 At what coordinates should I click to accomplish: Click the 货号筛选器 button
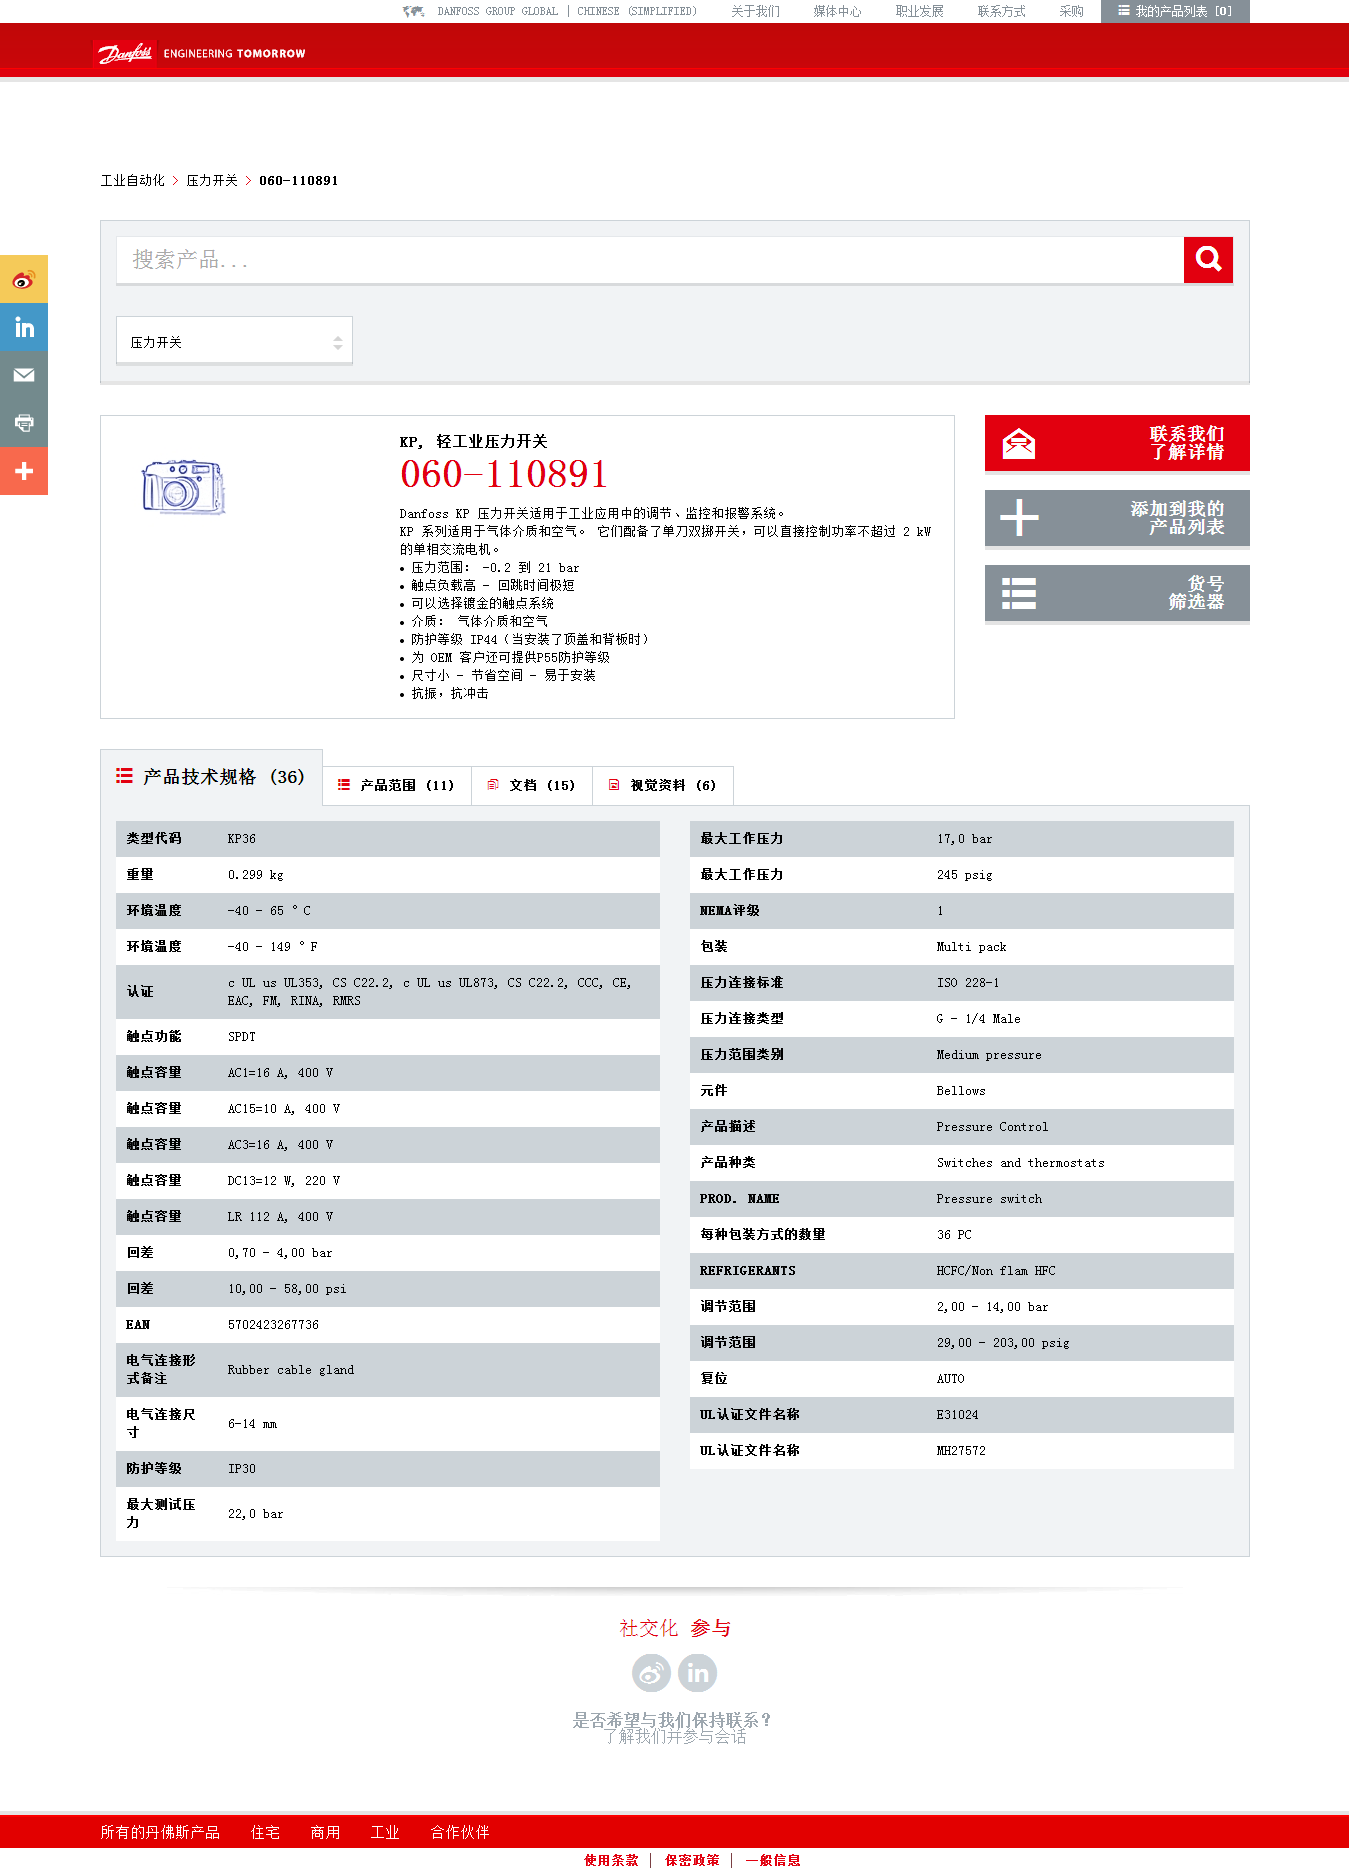pos(1117,593)
